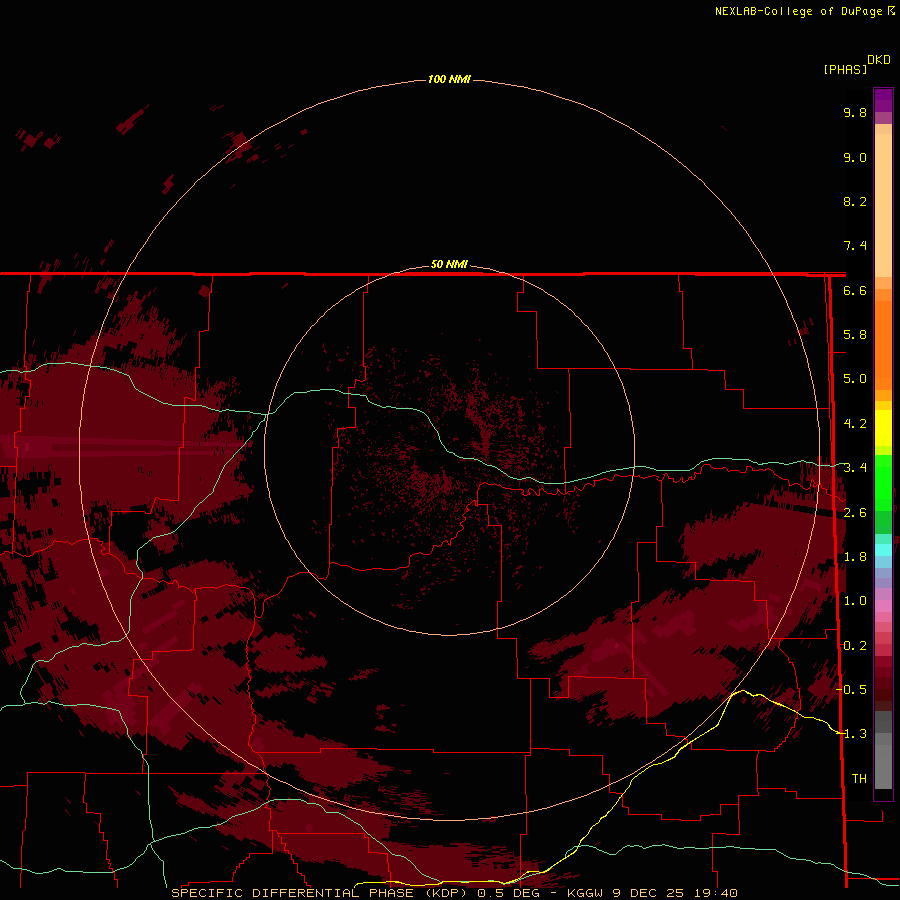Click the 0.2 legend value
Viewport: 900px width, 900px height.
pos(855,645)
